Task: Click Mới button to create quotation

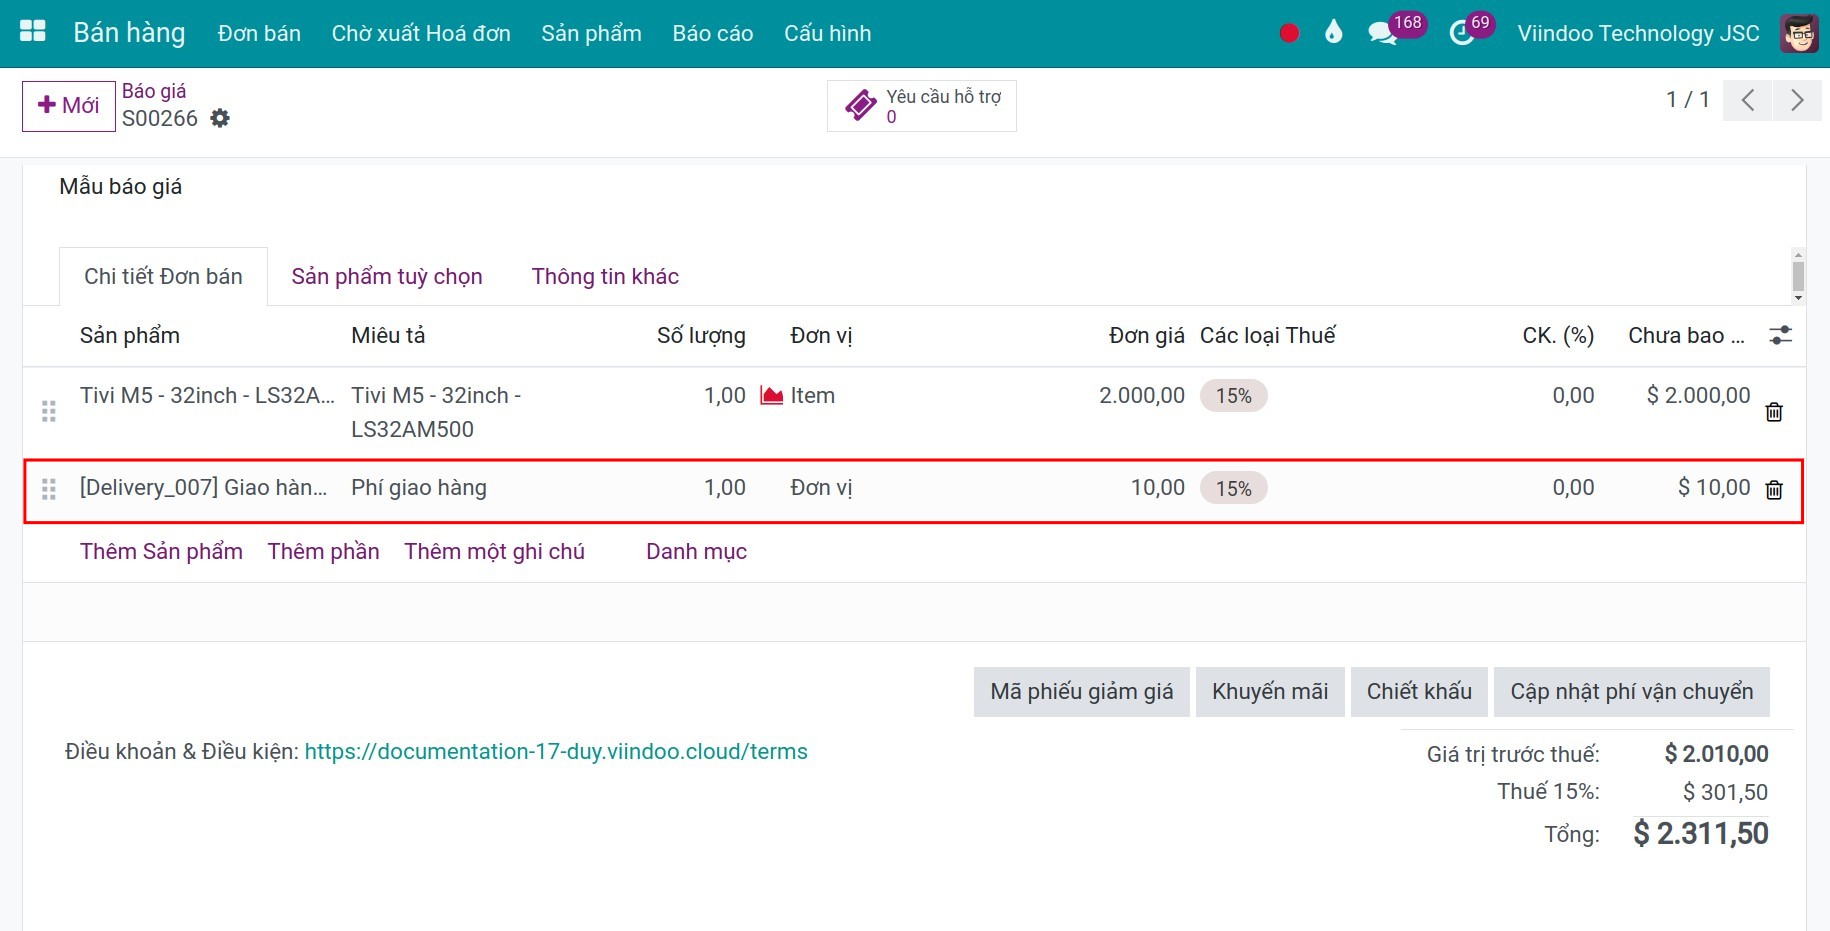Action: [69, 106]
